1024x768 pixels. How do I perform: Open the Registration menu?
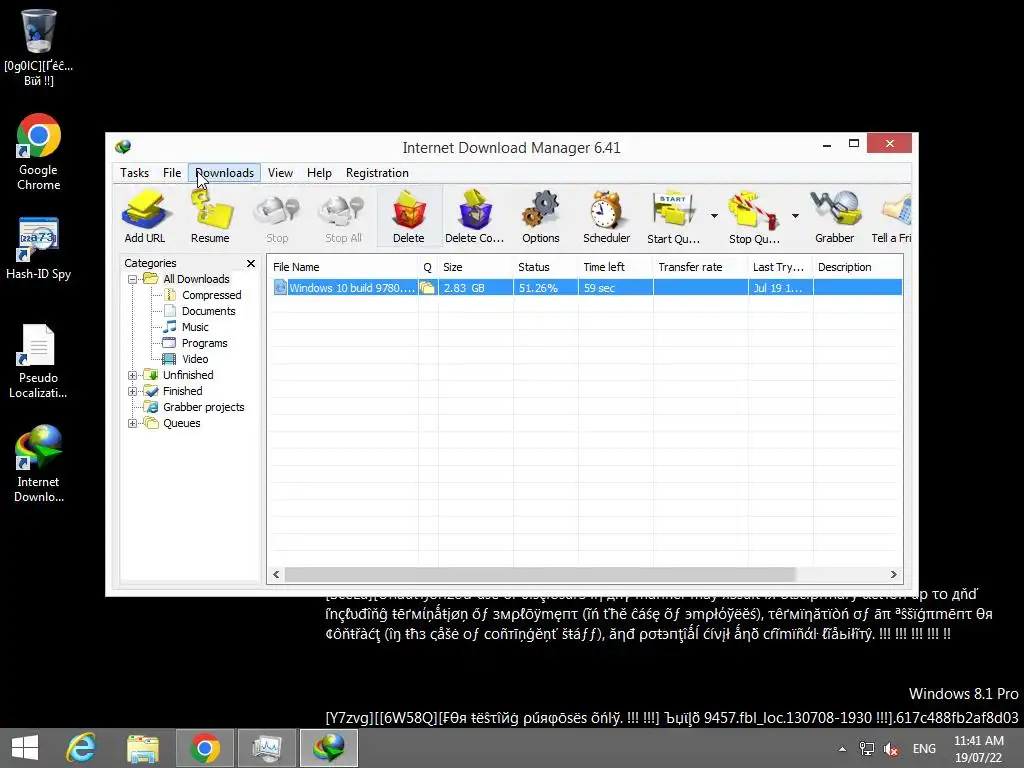[x=377, y=173]
